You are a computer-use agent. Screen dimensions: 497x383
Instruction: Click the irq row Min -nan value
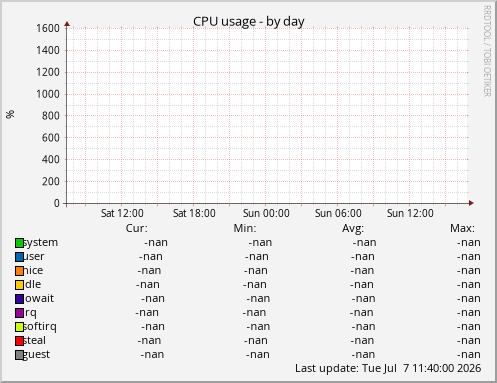tap(254, 313)
